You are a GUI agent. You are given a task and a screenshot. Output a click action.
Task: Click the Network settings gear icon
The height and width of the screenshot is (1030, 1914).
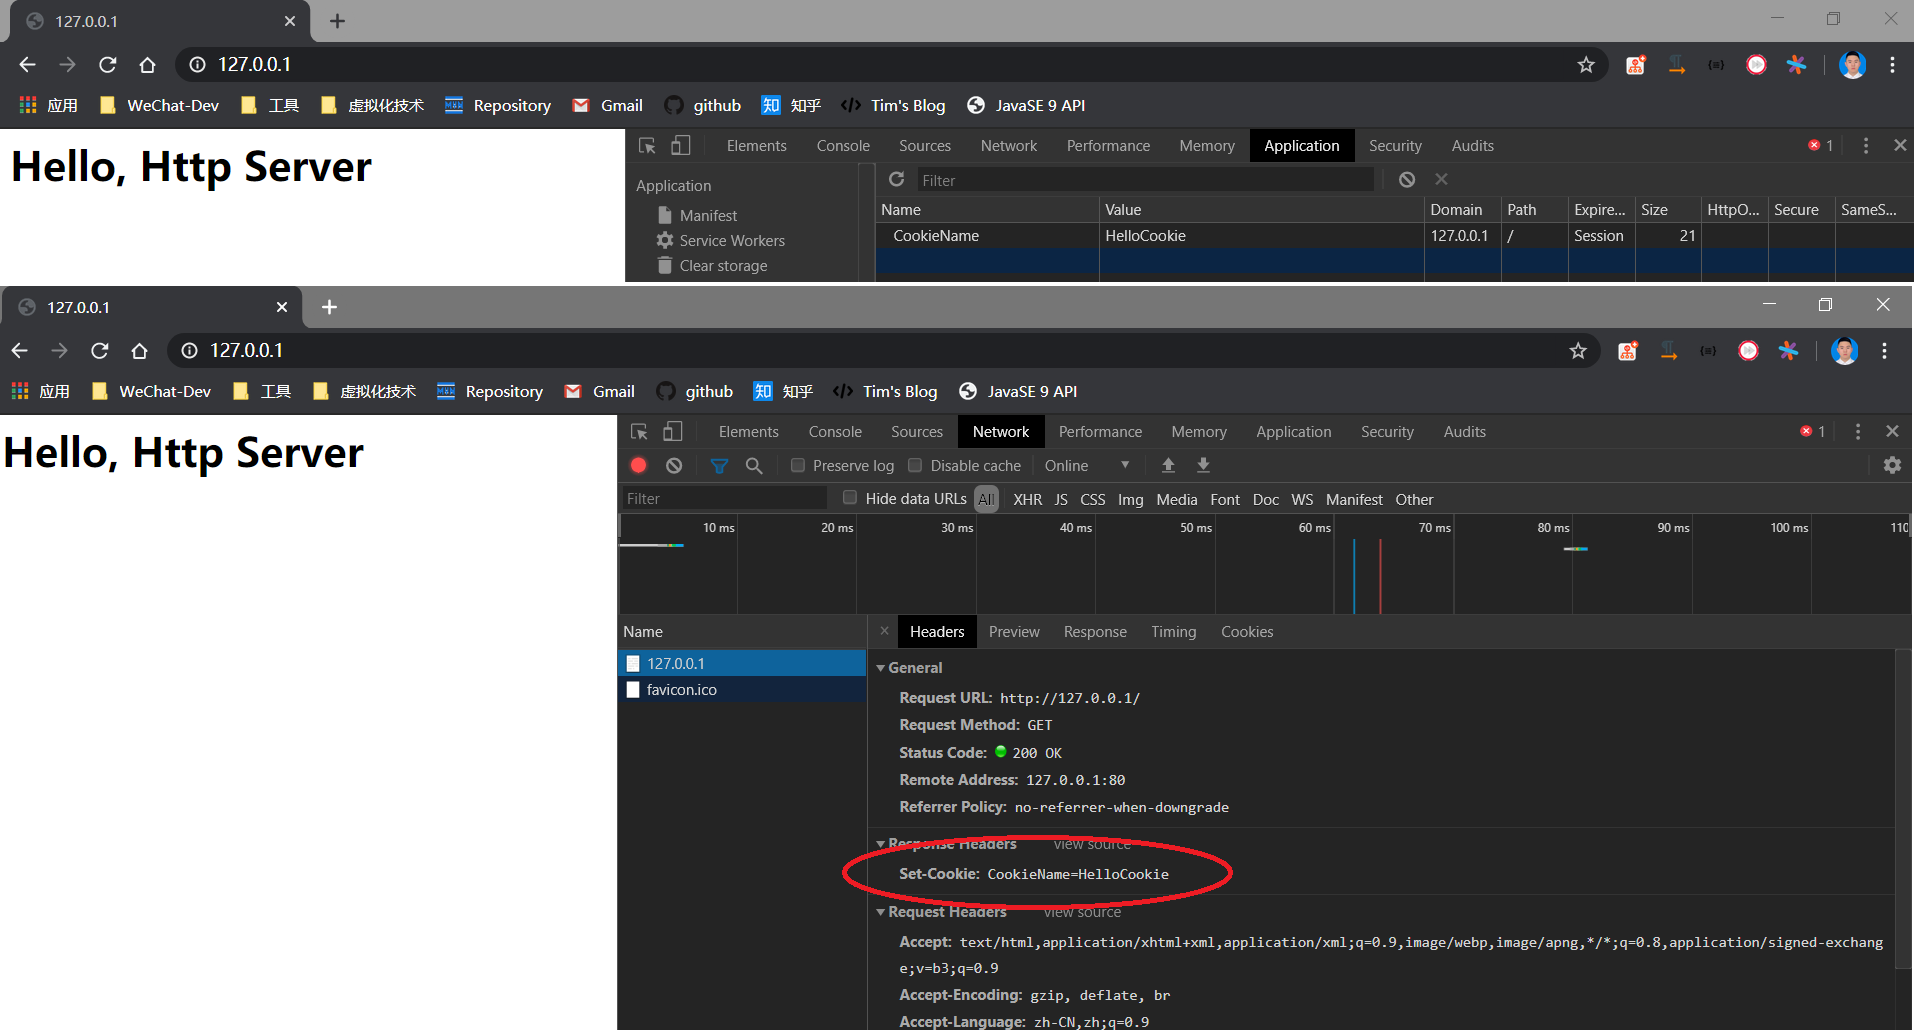click(x=1892, y=465)
